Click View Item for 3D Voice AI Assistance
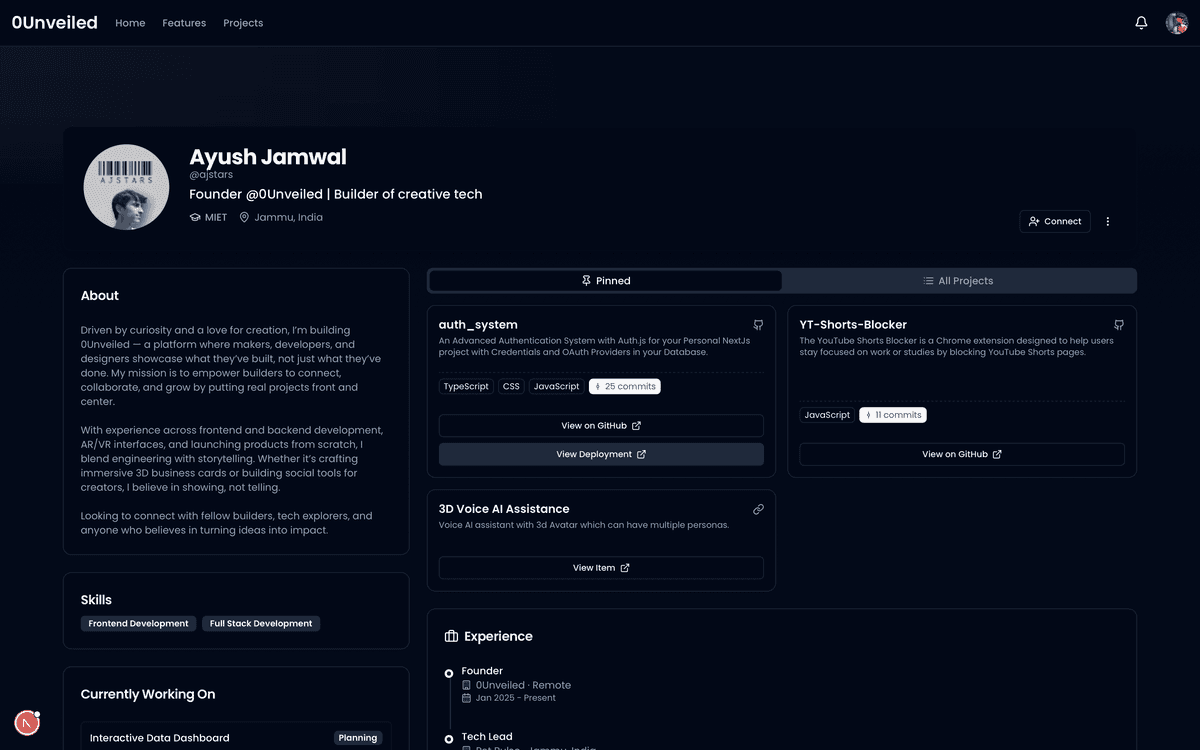The height and width of the screenshot is (750, 1200). [601, 568]
